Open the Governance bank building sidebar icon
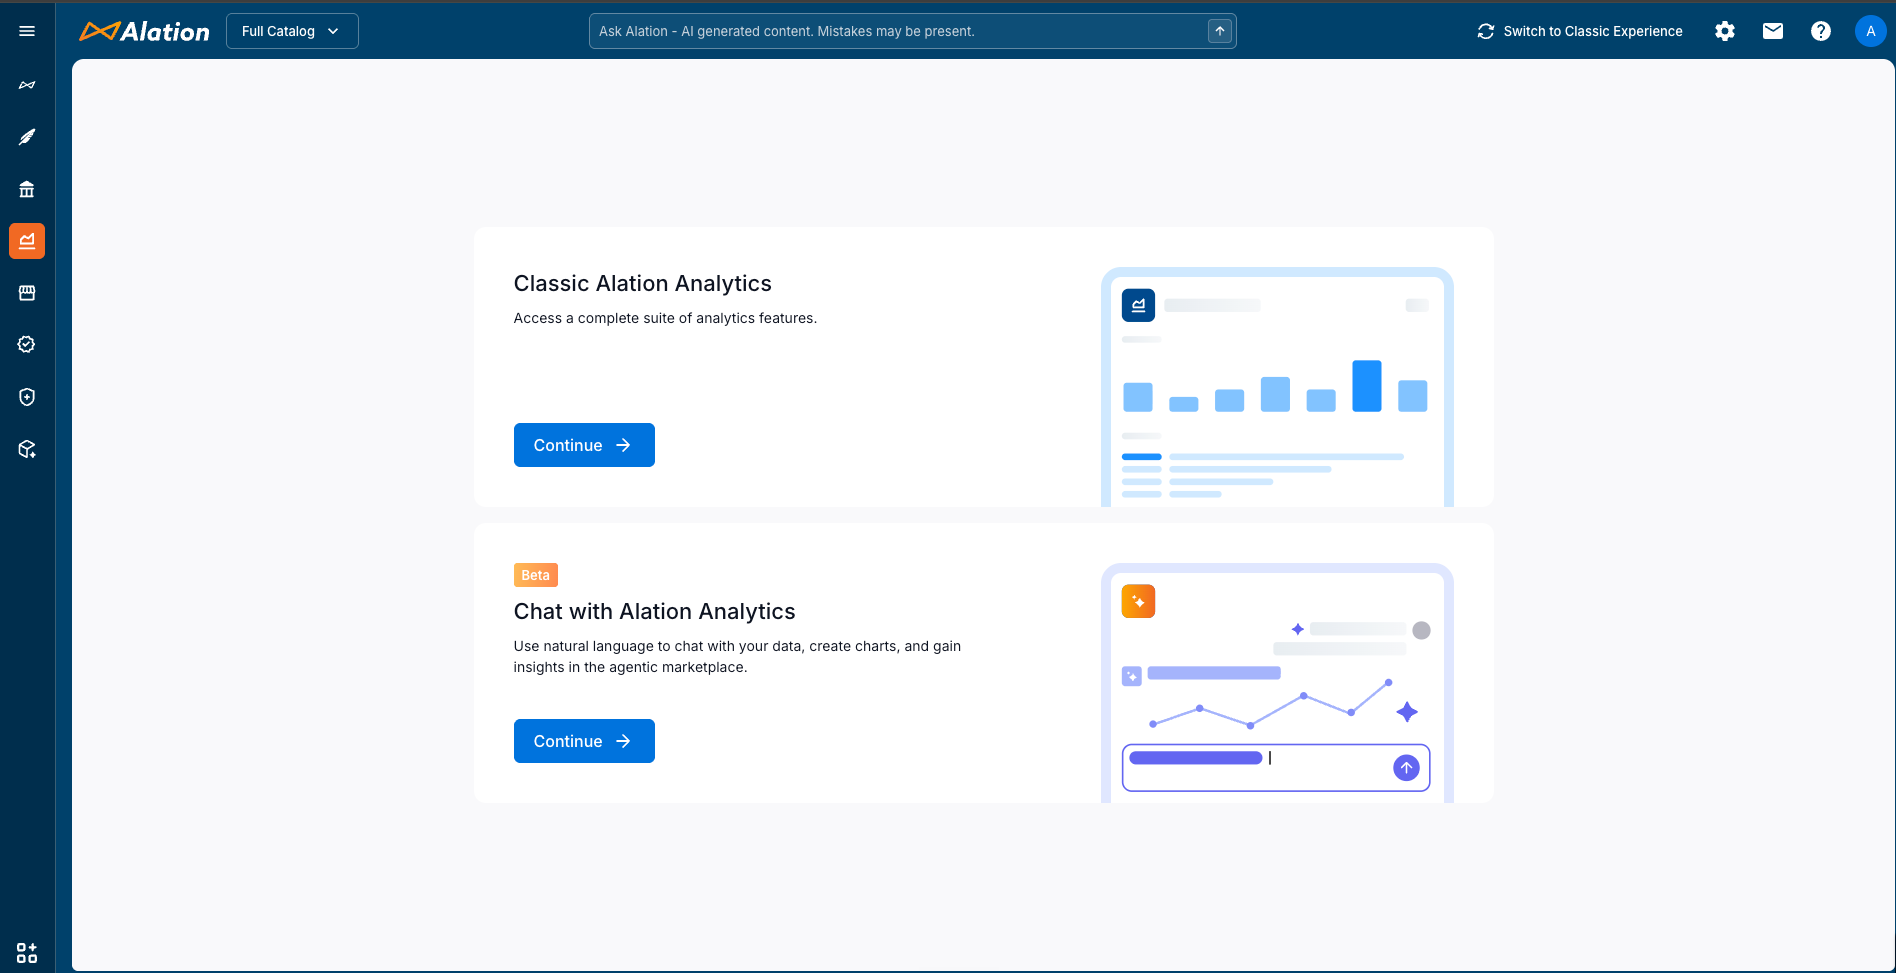The image size is (1896, 973). (x=27, y=189)
